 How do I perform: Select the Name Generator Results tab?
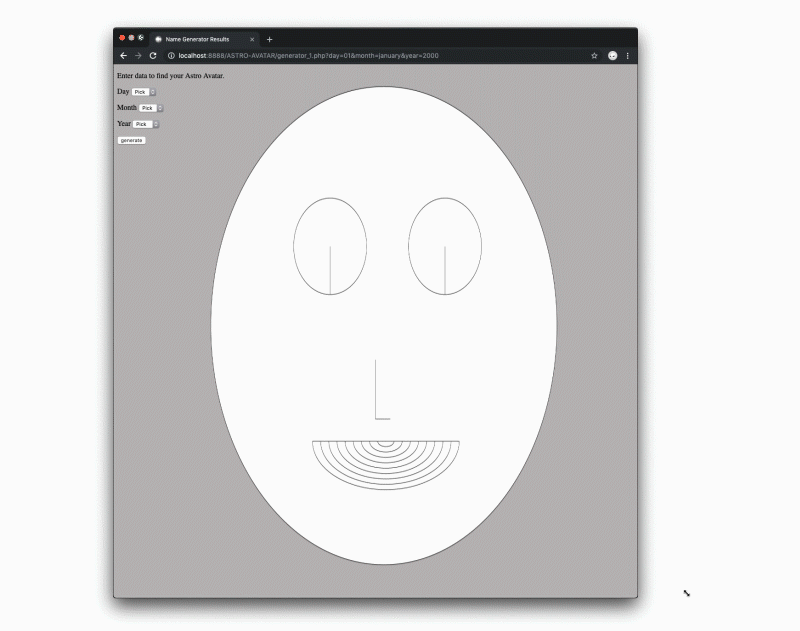click(x=204, y=39)
